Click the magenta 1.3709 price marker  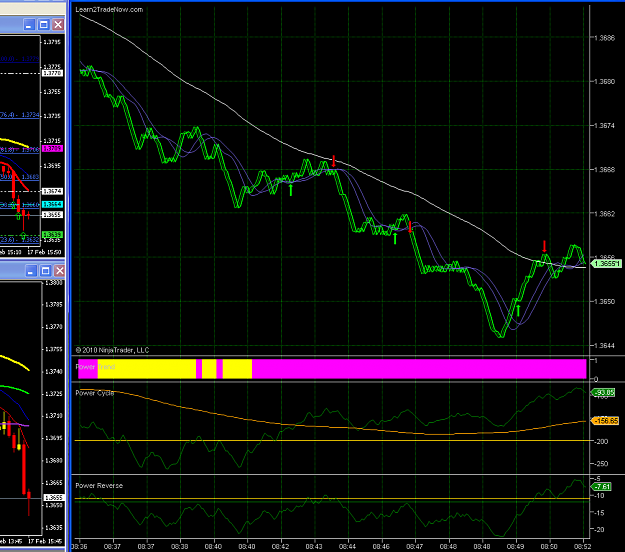pos(52,149)
